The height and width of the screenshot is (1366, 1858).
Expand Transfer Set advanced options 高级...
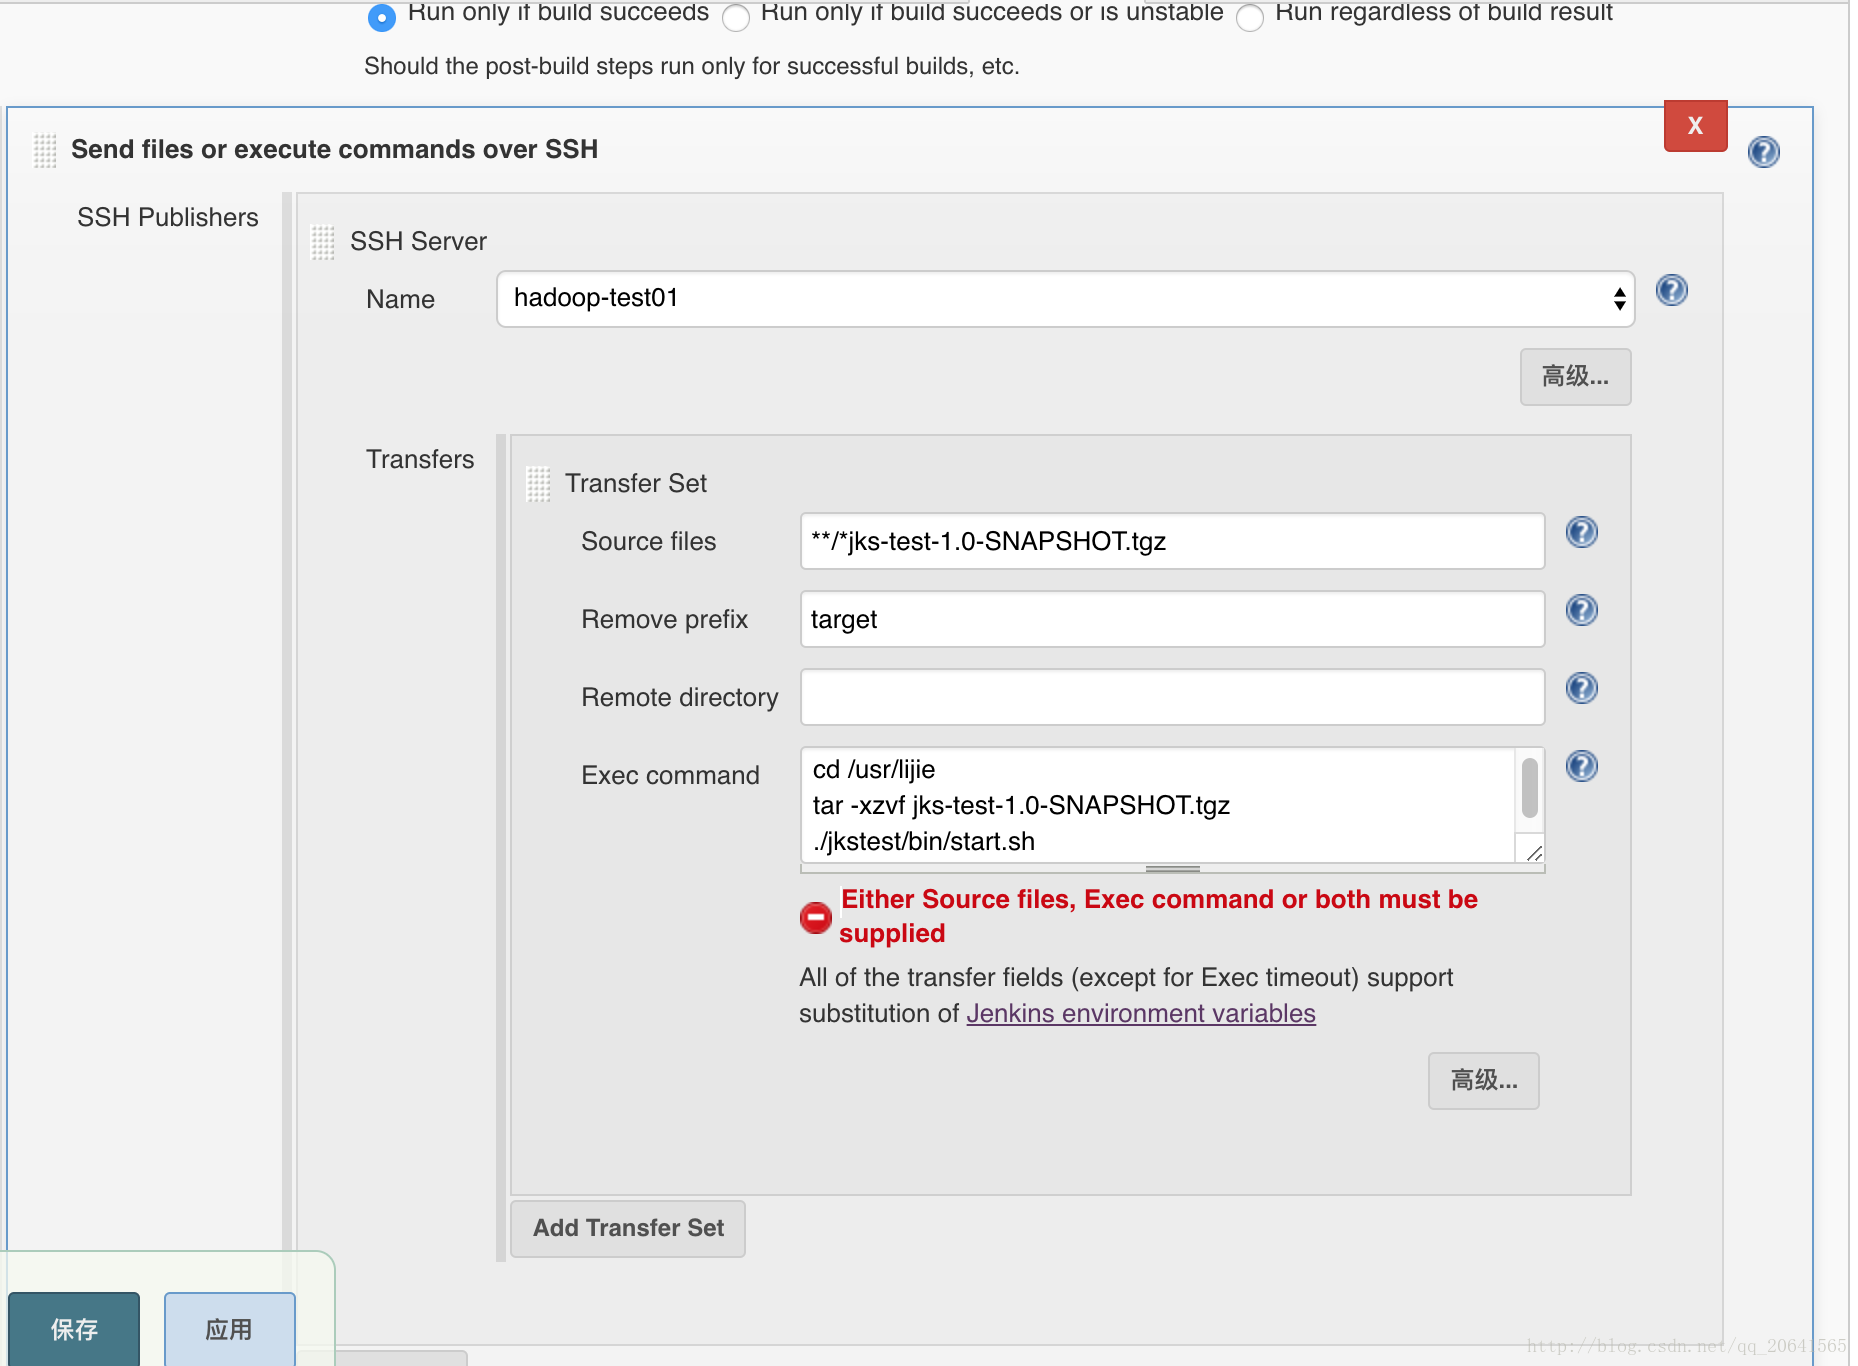[x=1483, y=1080]
